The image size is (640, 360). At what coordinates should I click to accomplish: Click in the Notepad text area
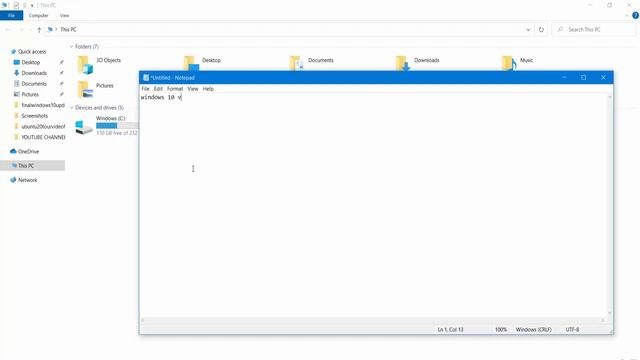(x=373, y=205)
